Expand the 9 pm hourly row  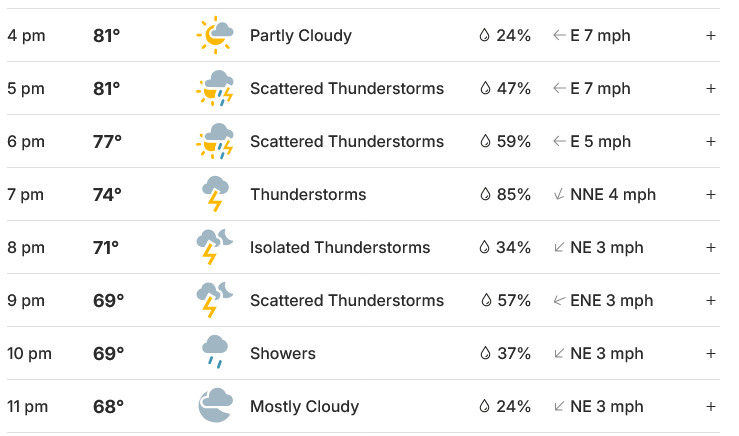pyautogui.click(x=711, y=300)
